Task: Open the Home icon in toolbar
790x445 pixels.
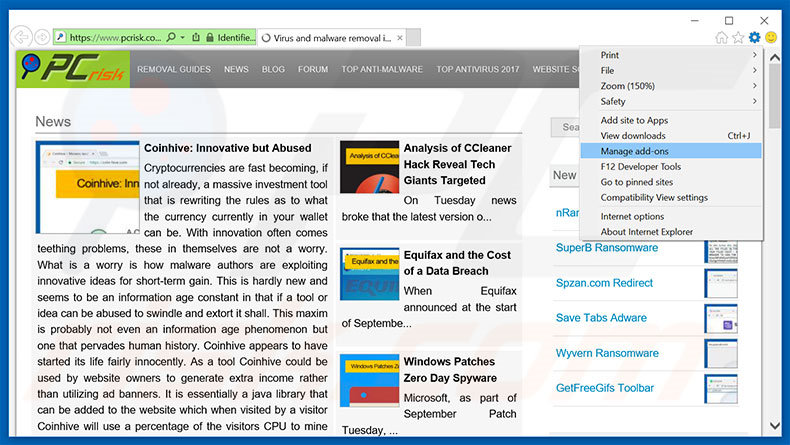Action: [721, 37]
